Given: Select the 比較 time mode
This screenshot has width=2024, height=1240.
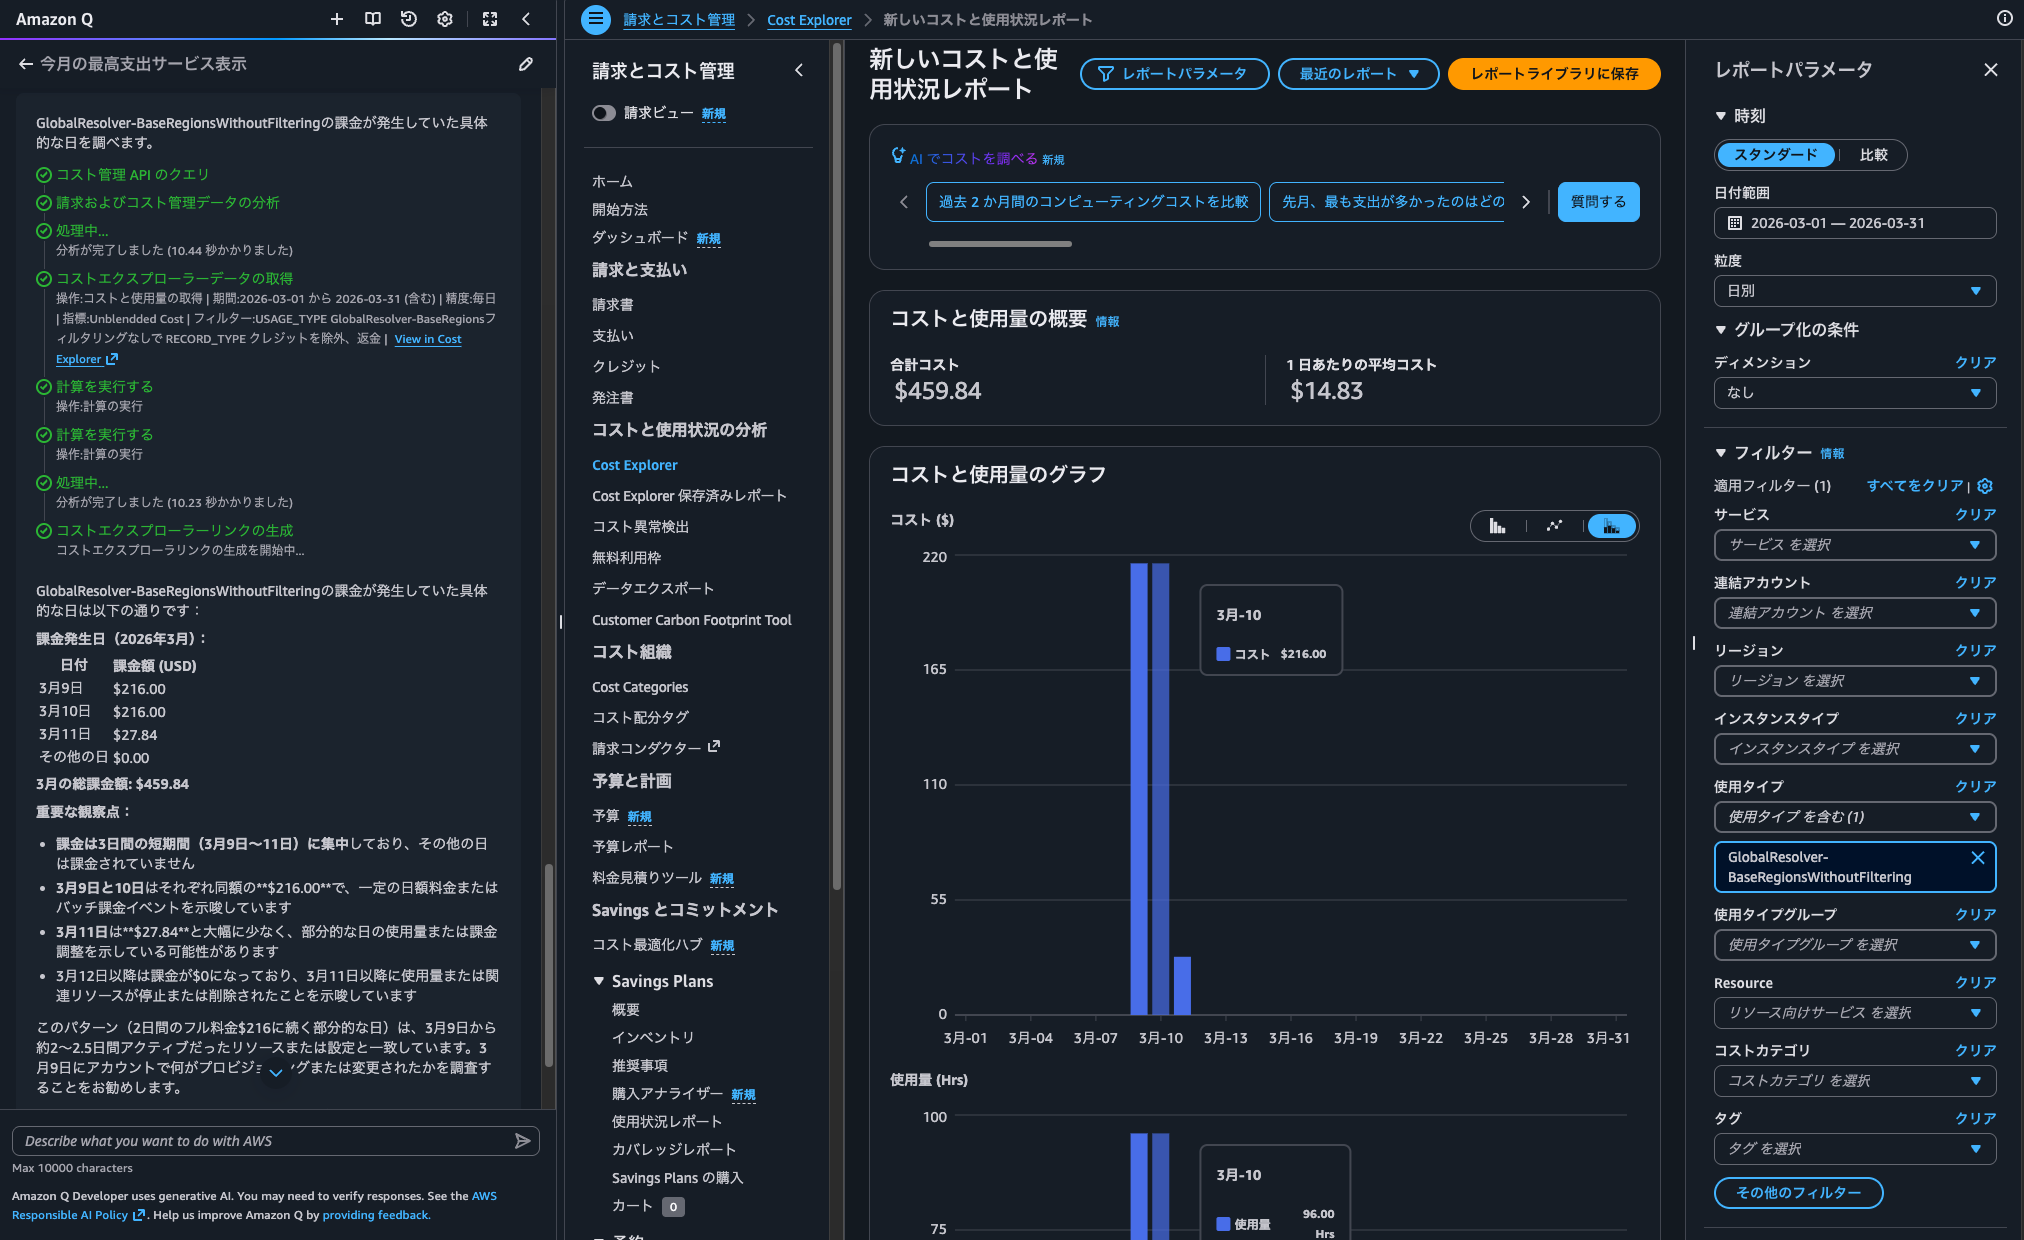Looking at the screenshot, I should click(1875, 155).
